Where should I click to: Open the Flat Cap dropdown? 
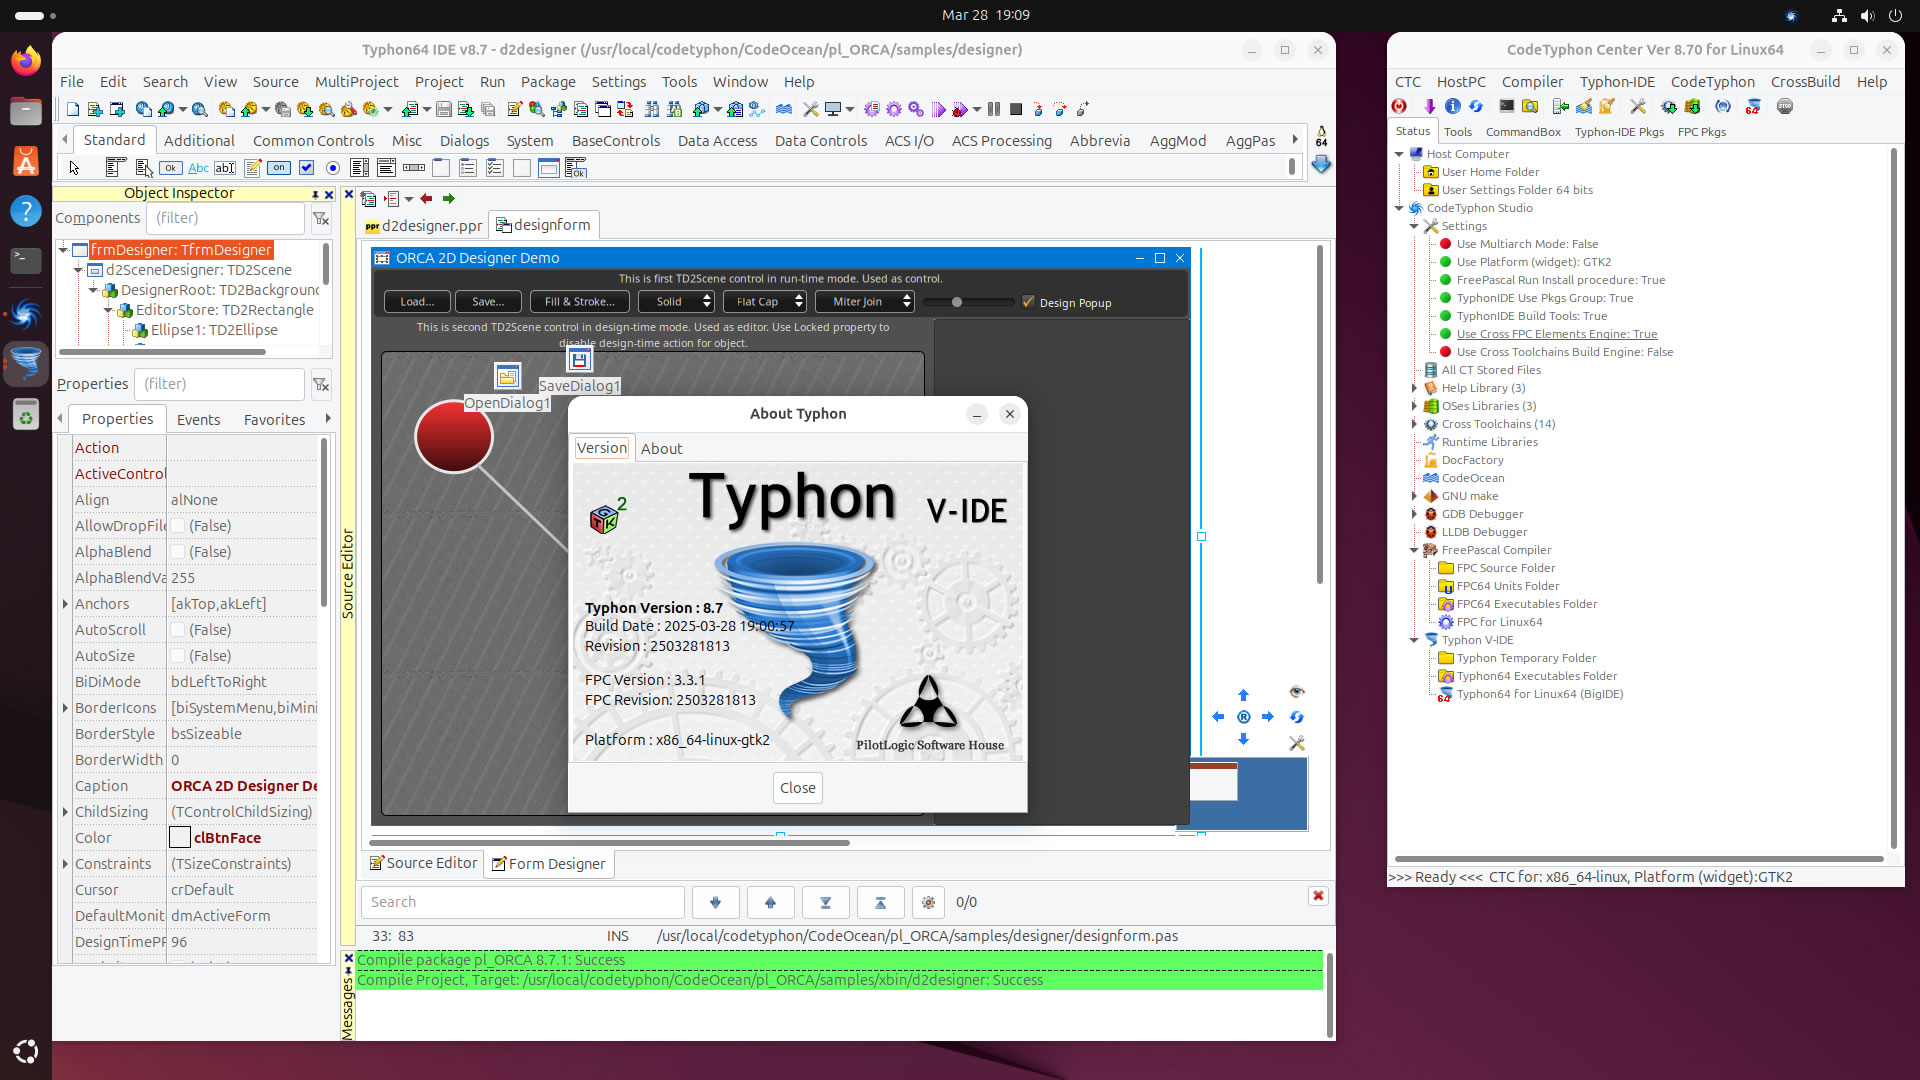coord(764,301)
